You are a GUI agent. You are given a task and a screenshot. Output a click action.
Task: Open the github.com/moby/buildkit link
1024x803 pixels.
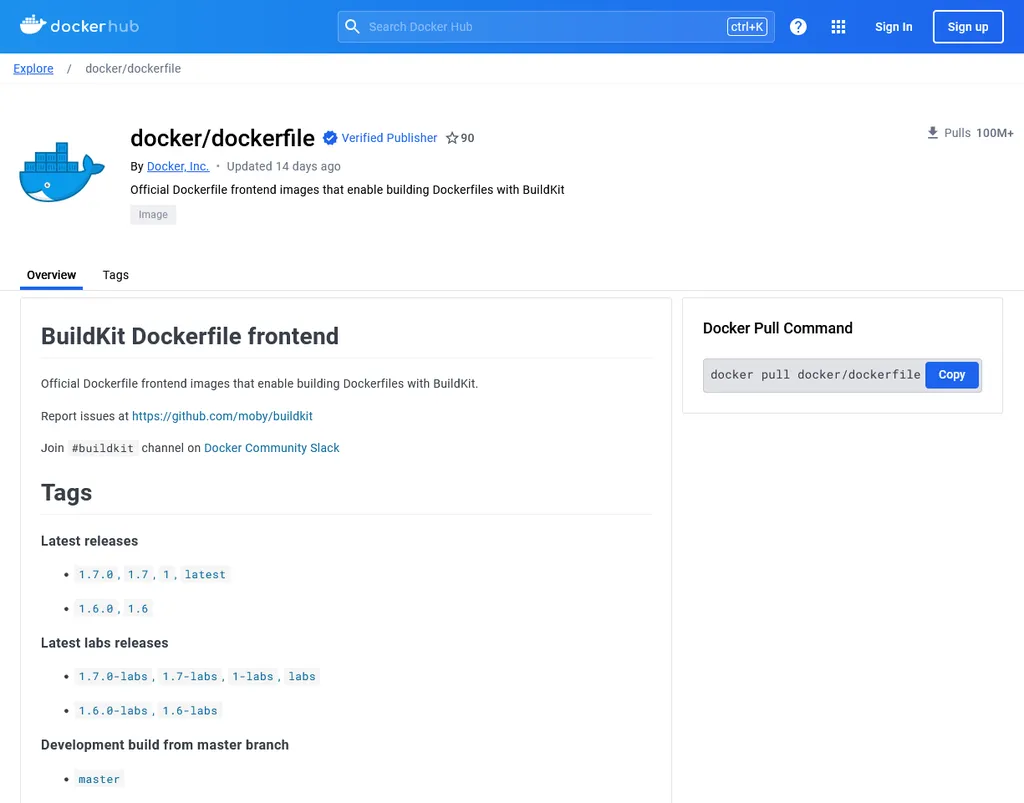point(222,416)
